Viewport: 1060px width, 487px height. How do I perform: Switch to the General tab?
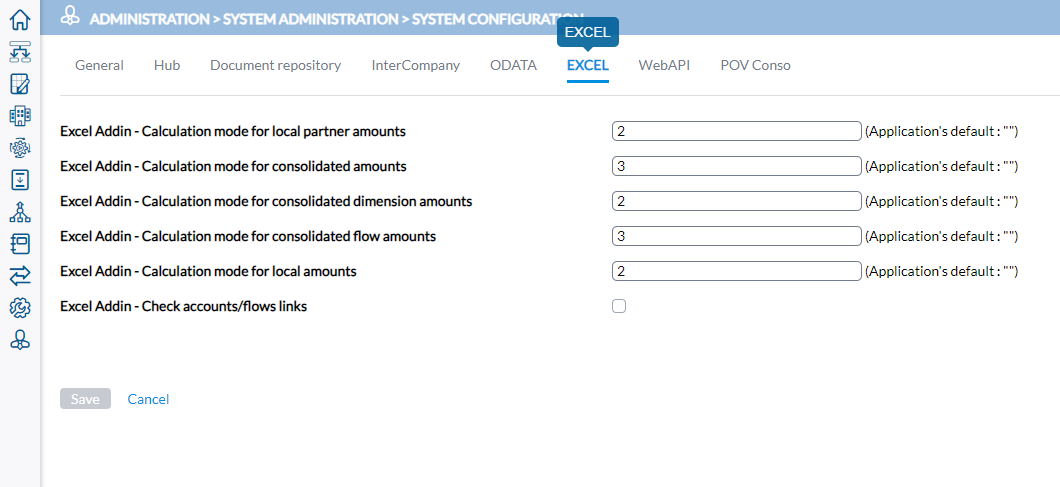tap(99, 66)
